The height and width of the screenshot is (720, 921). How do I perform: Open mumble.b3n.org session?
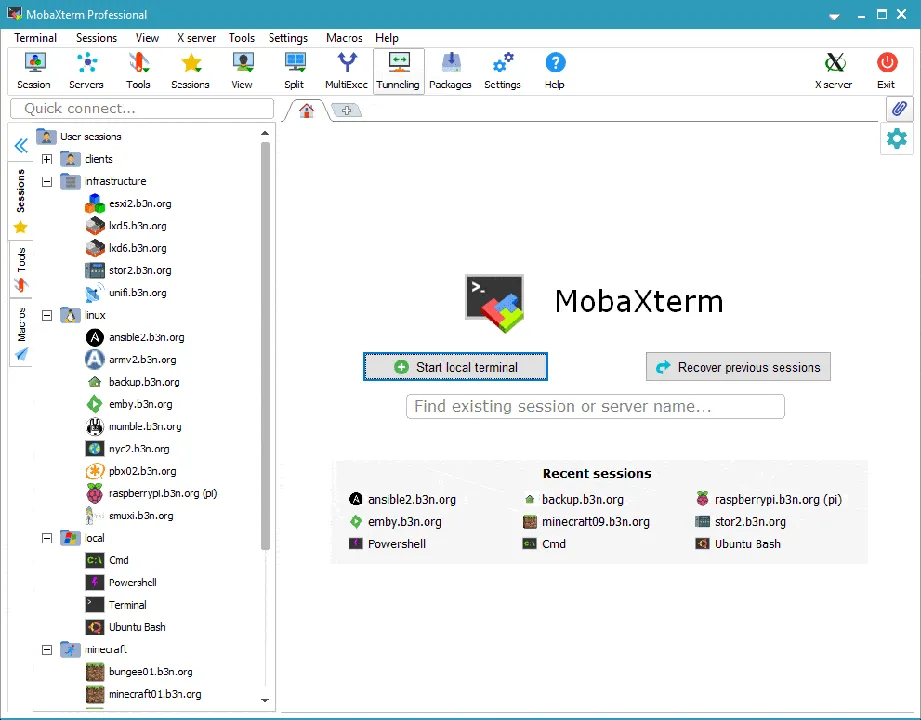coord(135,427)
